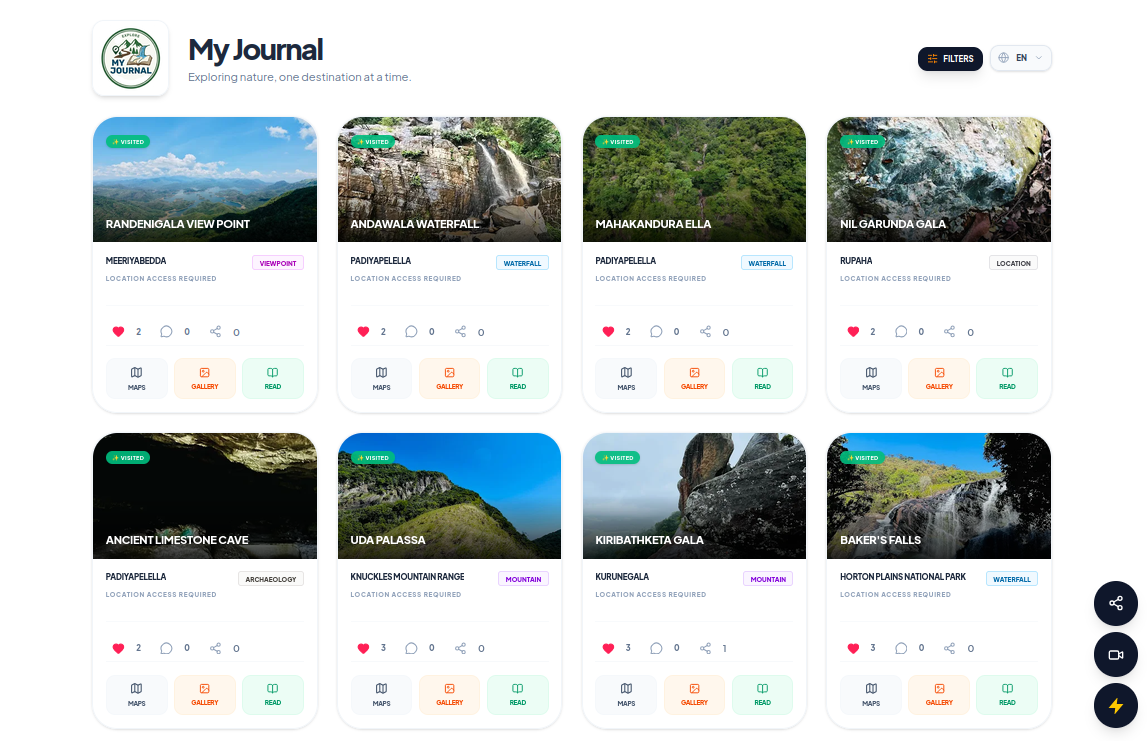The height and width of the screenshot is (741, 1148).
Task: Open the floating video camera button
Action: point(1116,655)
